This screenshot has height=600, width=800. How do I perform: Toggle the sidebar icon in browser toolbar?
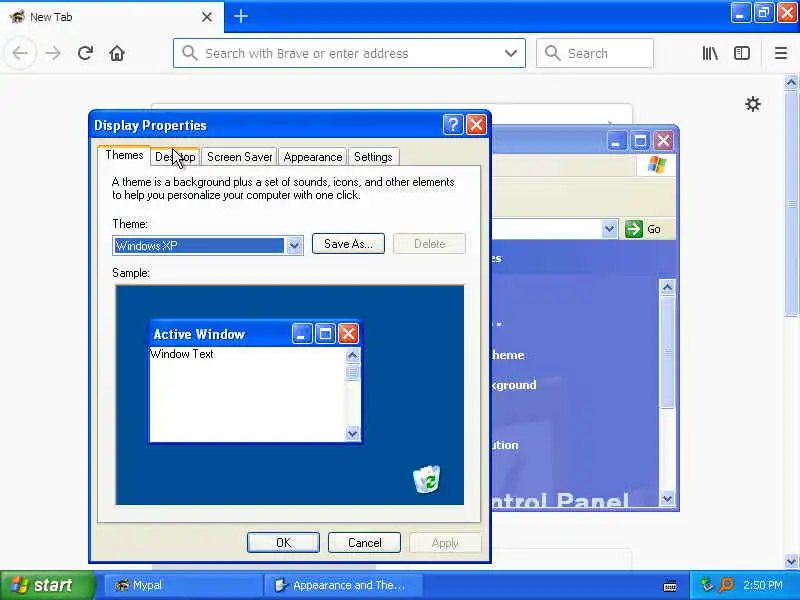click(742, 53)
